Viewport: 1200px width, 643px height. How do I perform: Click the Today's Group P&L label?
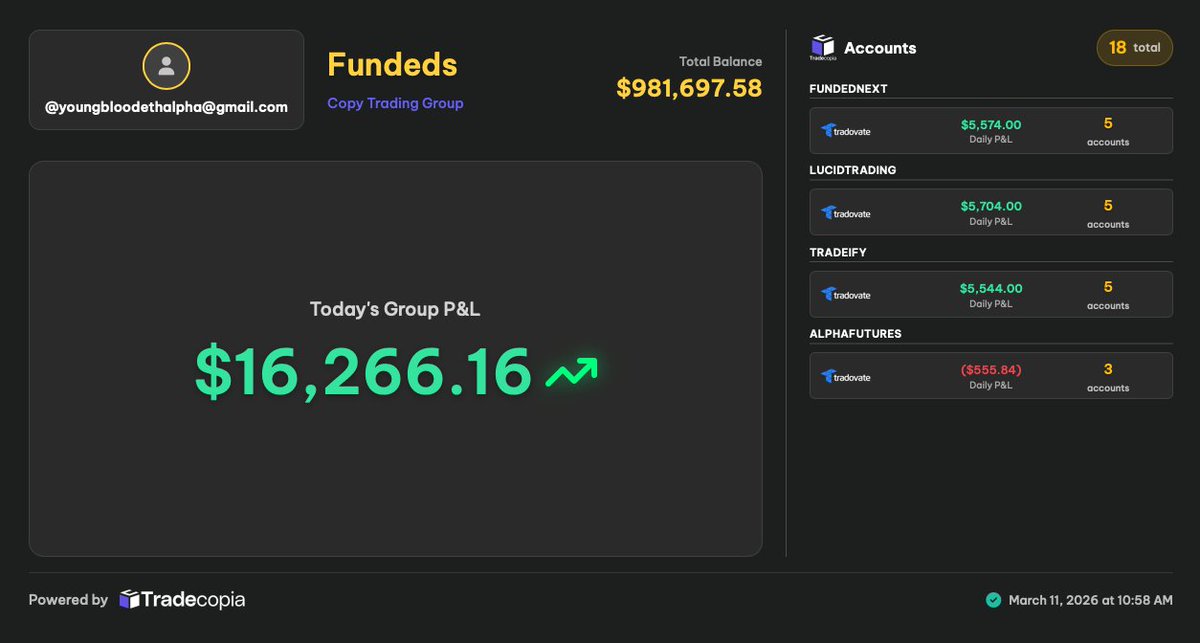click(x=395, y=310)
